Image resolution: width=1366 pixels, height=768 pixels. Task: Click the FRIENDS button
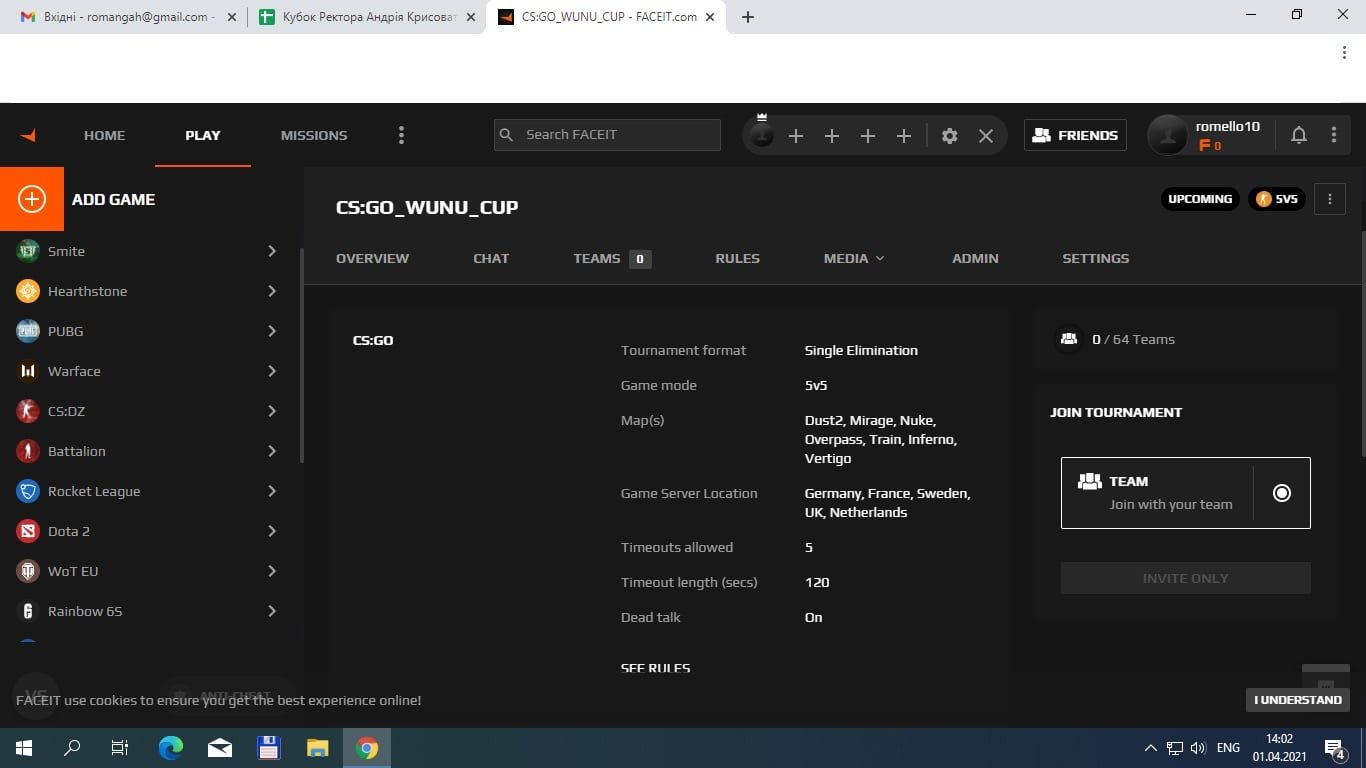1075,135
